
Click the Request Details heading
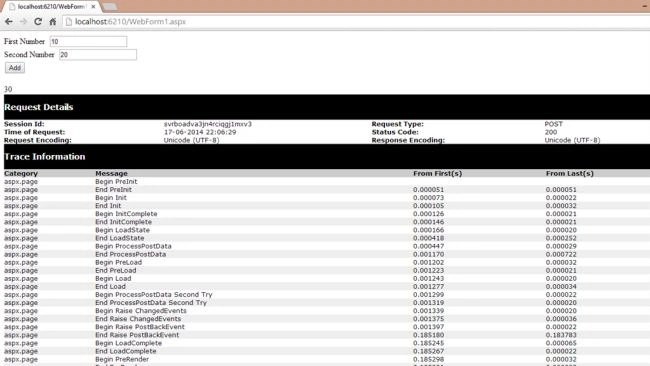click(x=39, y=107)
